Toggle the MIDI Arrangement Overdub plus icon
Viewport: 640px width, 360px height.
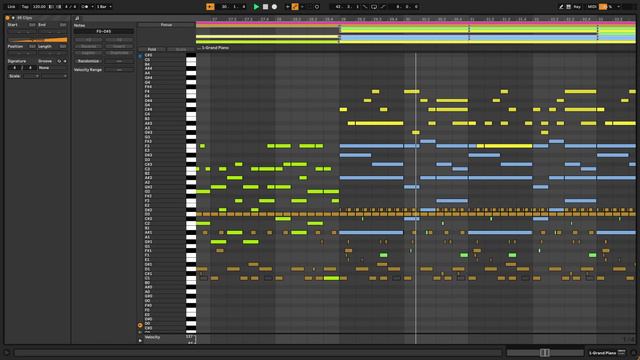point(288,7)
